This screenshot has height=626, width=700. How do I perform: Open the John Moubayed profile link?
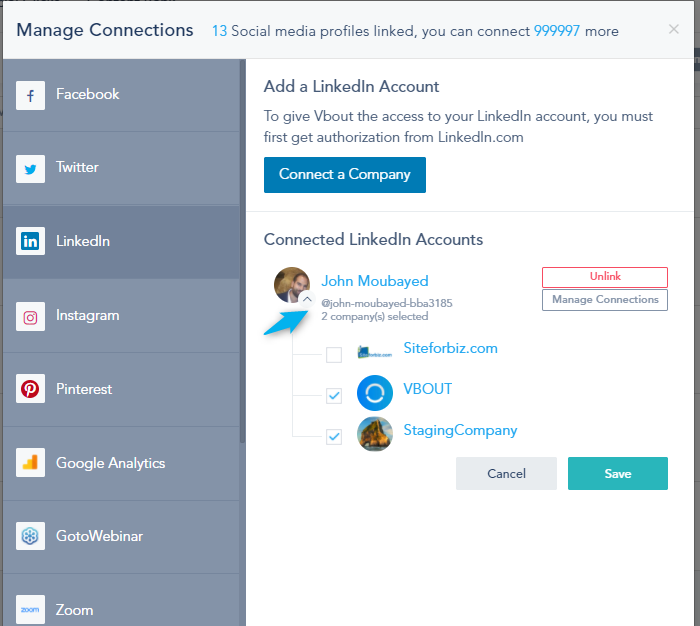[x=375, y=281]
